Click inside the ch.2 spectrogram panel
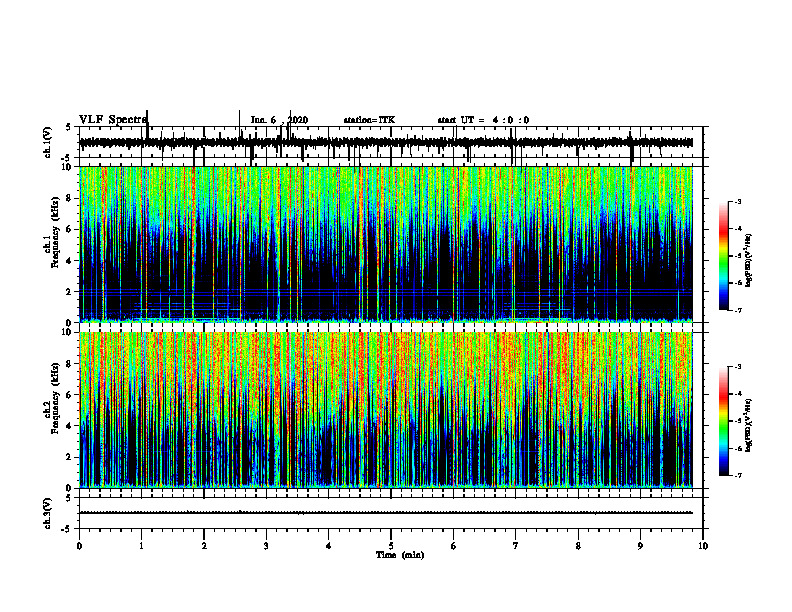Viewport: 792px width, 612px height. [386, 410]
